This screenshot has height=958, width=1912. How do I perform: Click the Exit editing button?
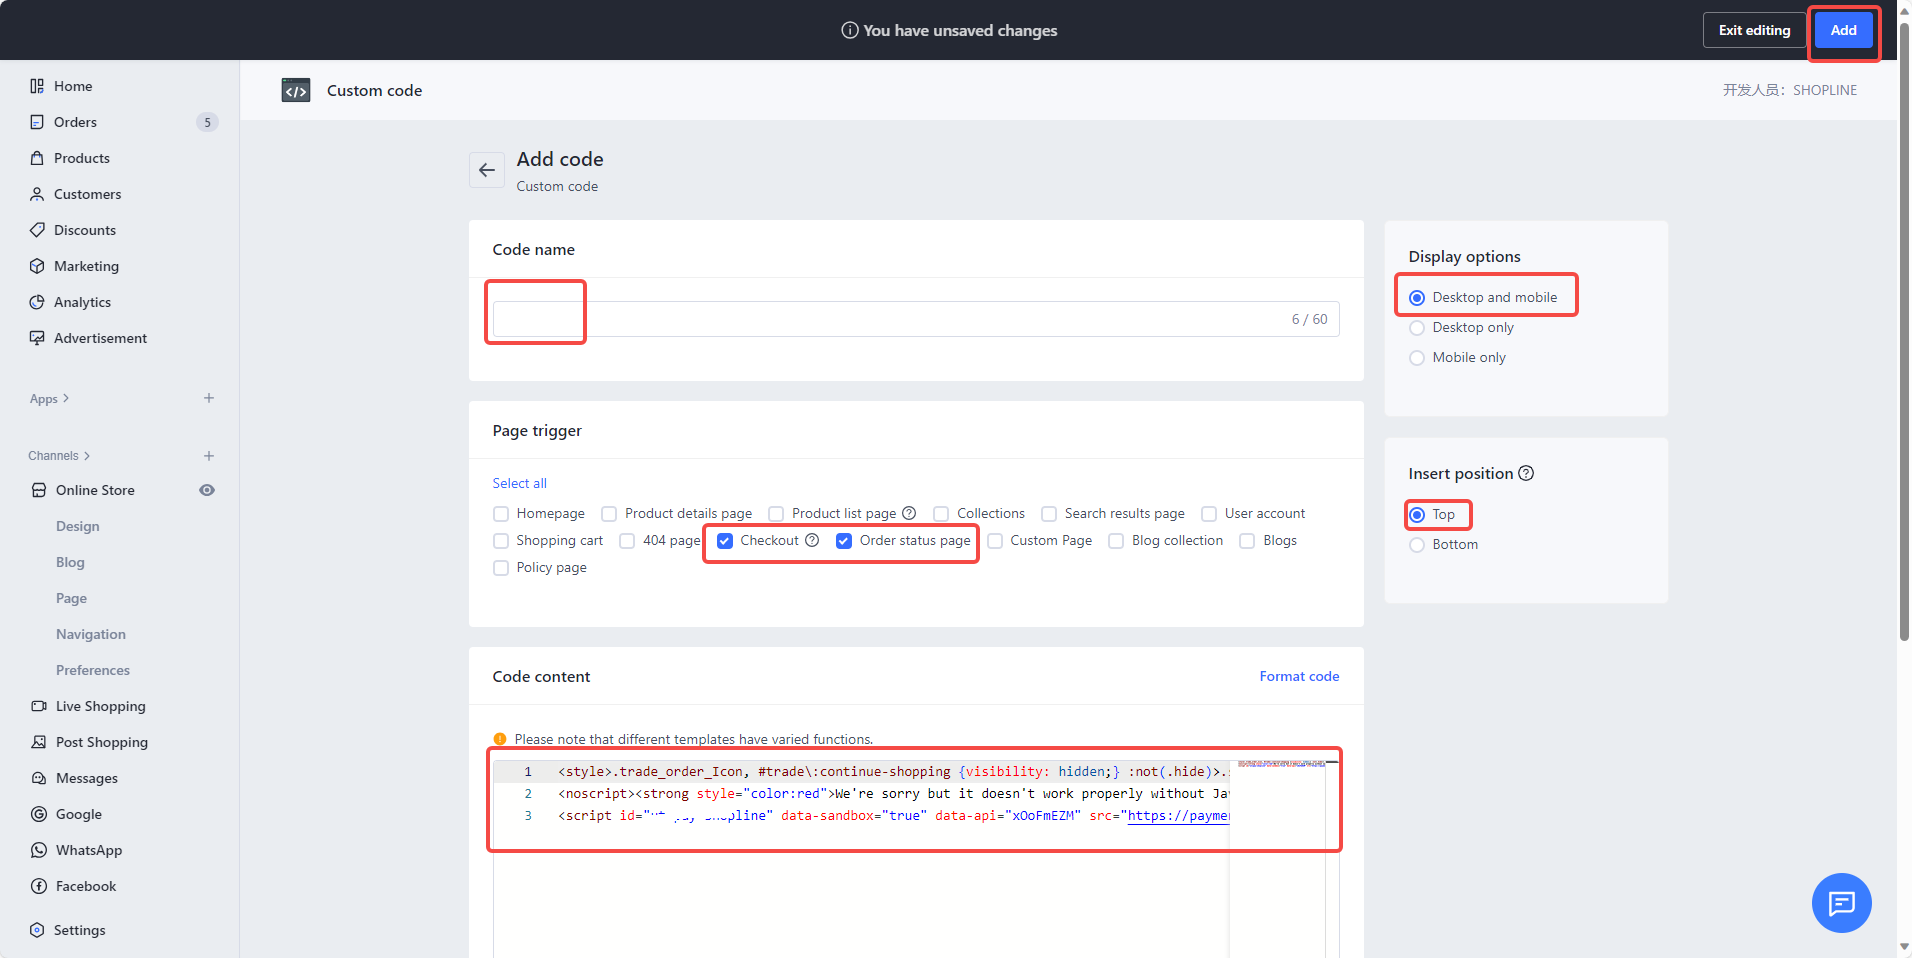pos(1754,30)
